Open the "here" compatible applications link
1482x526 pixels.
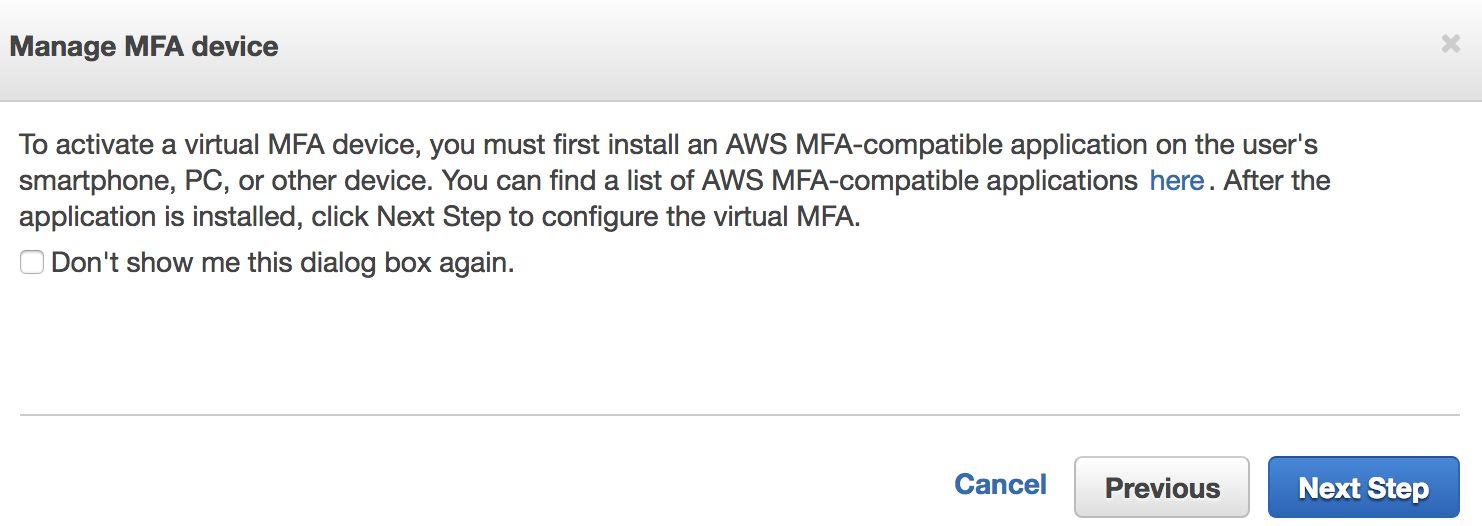point(1176,181)
